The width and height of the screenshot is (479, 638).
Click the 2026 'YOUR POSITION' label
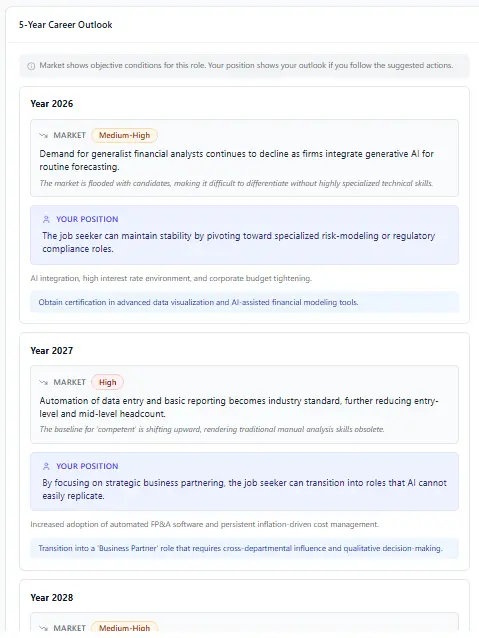click(87, 219)
